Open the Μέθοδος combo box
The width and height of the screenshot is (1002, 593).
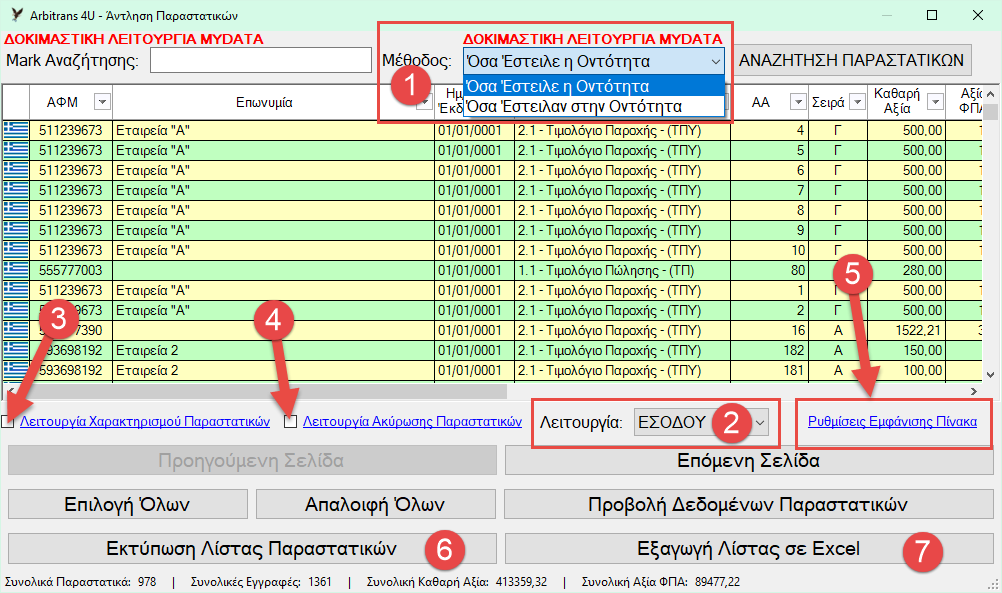(594, 61)
